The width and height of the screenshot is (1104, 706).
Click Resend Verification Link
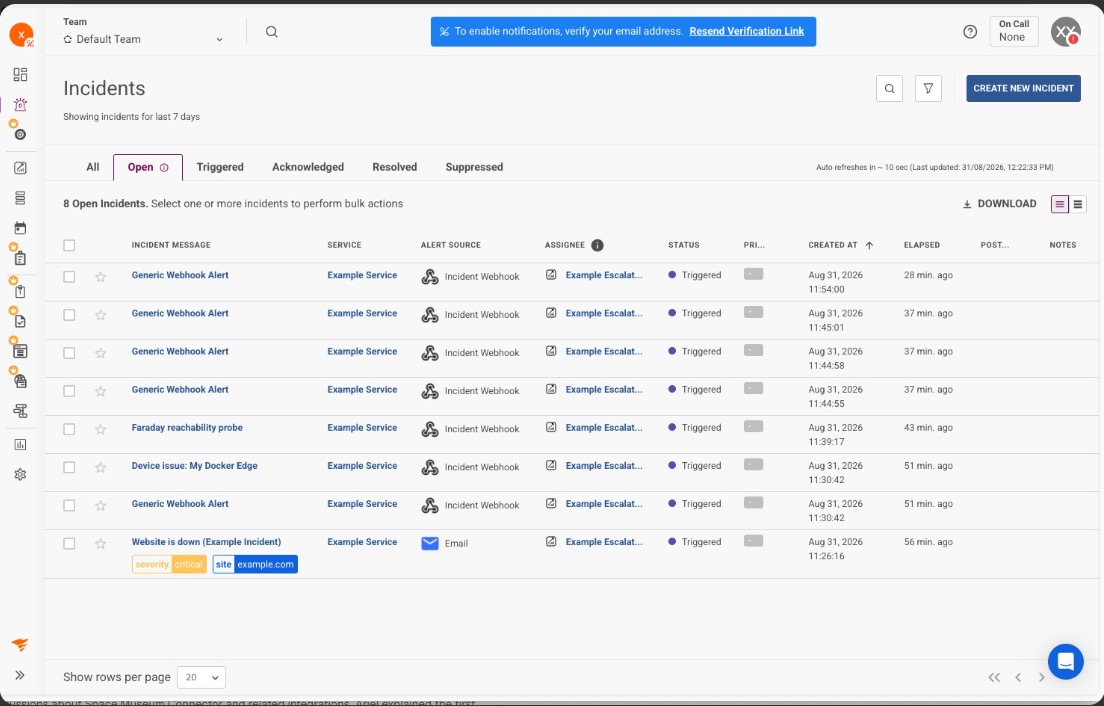[x=746, y=31]
